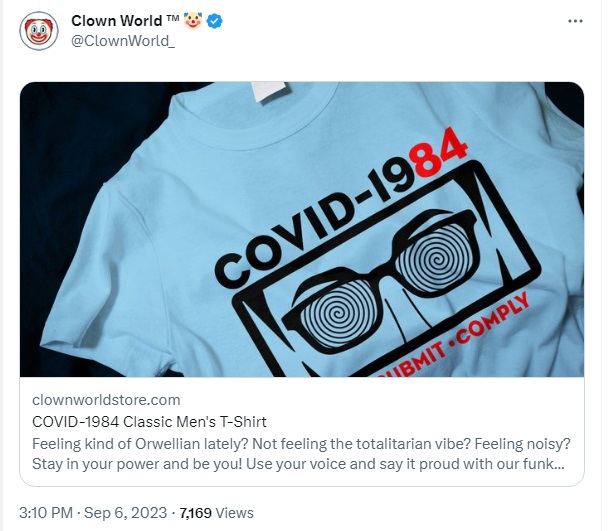Click the white collar tag on shirt
Viewport: 610px width, 531px height.
click(270, 91)
